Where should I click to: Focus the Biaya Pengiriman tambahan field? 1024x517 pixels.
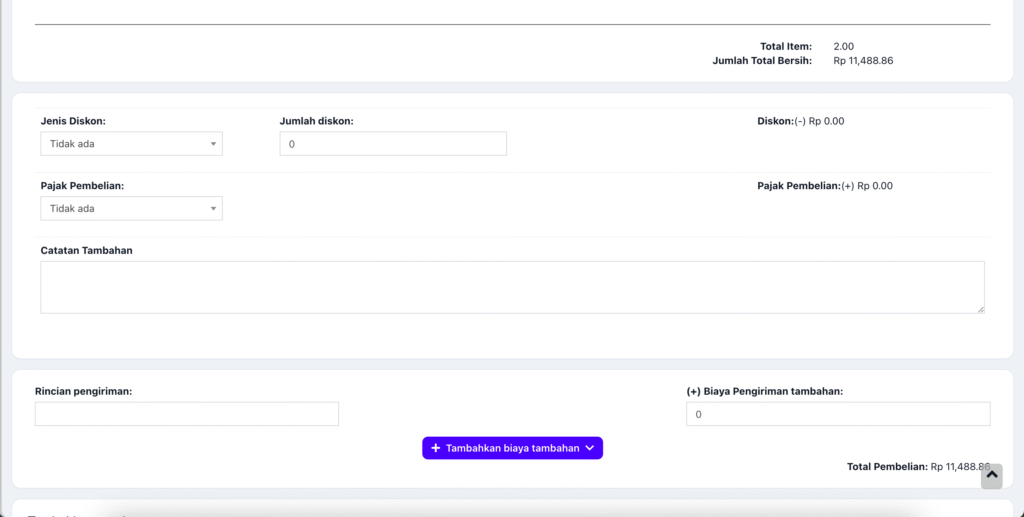838,414
